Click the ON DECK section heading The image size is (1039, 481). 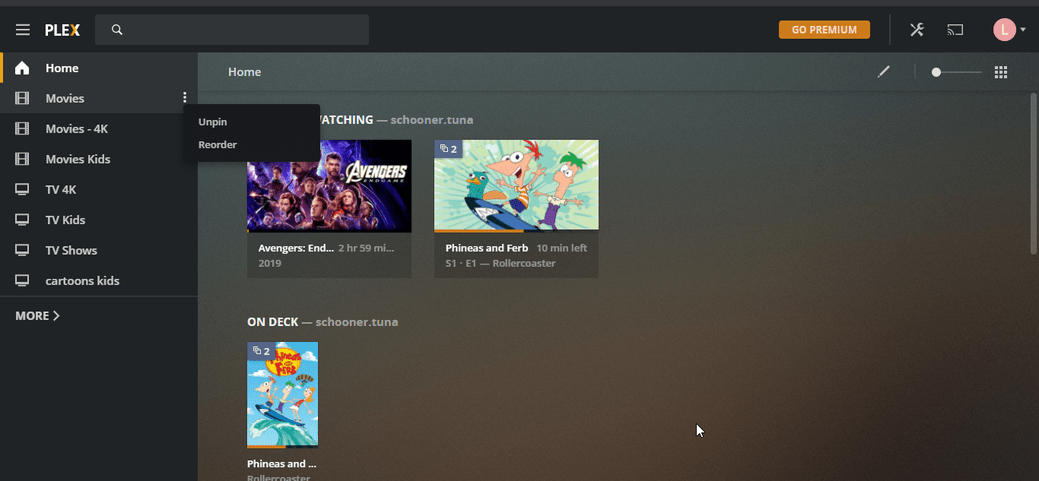pos(272,322)
